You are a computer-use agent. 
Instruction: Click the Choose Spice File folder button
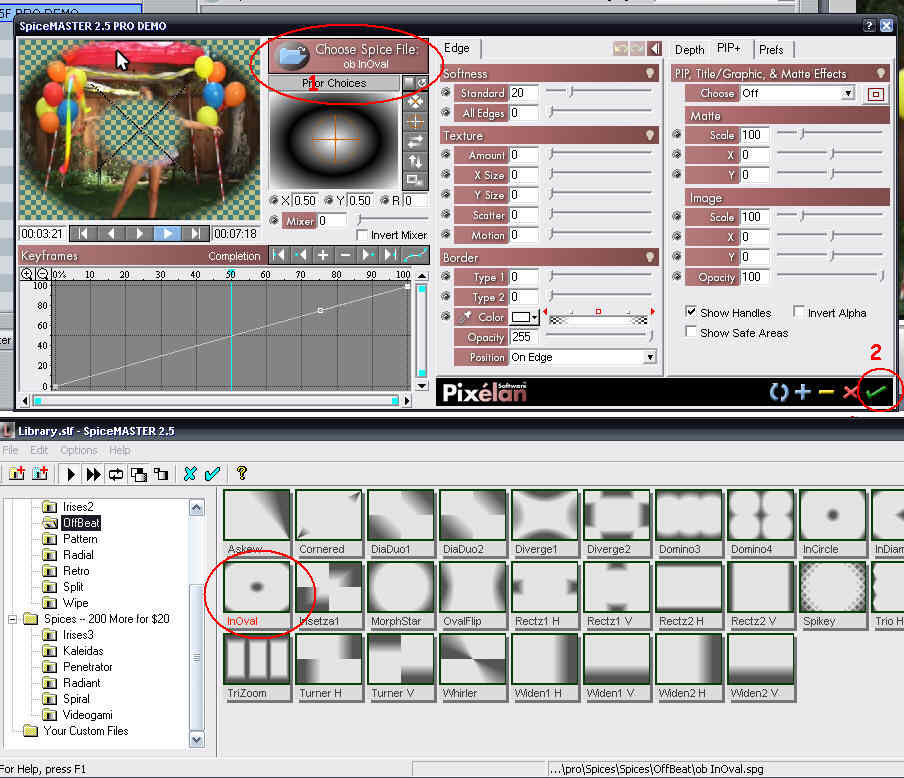coord(348,57)
